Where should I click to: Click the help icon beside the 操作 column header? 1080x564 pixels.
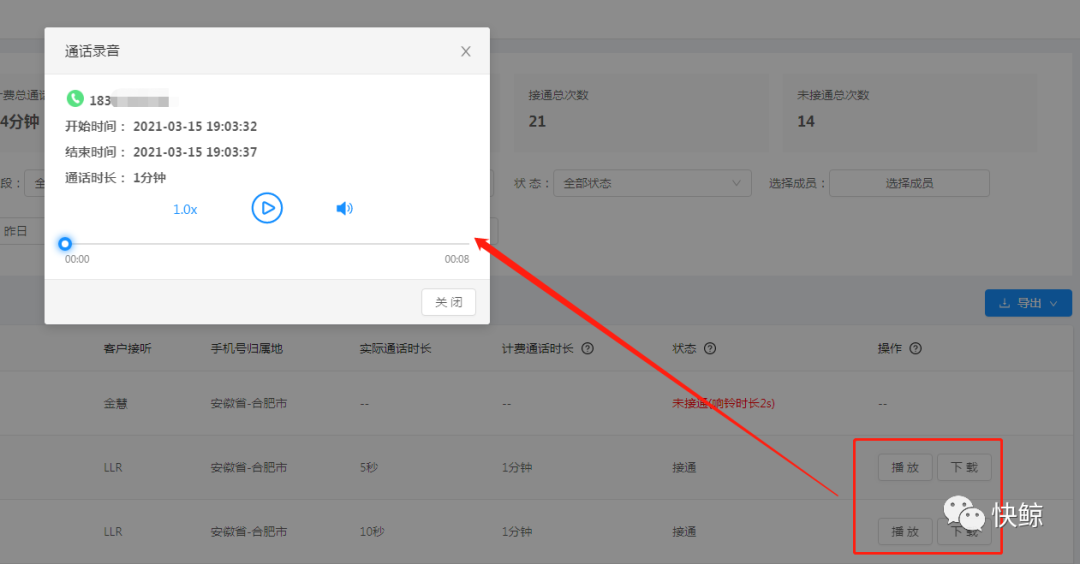(915, 349)
